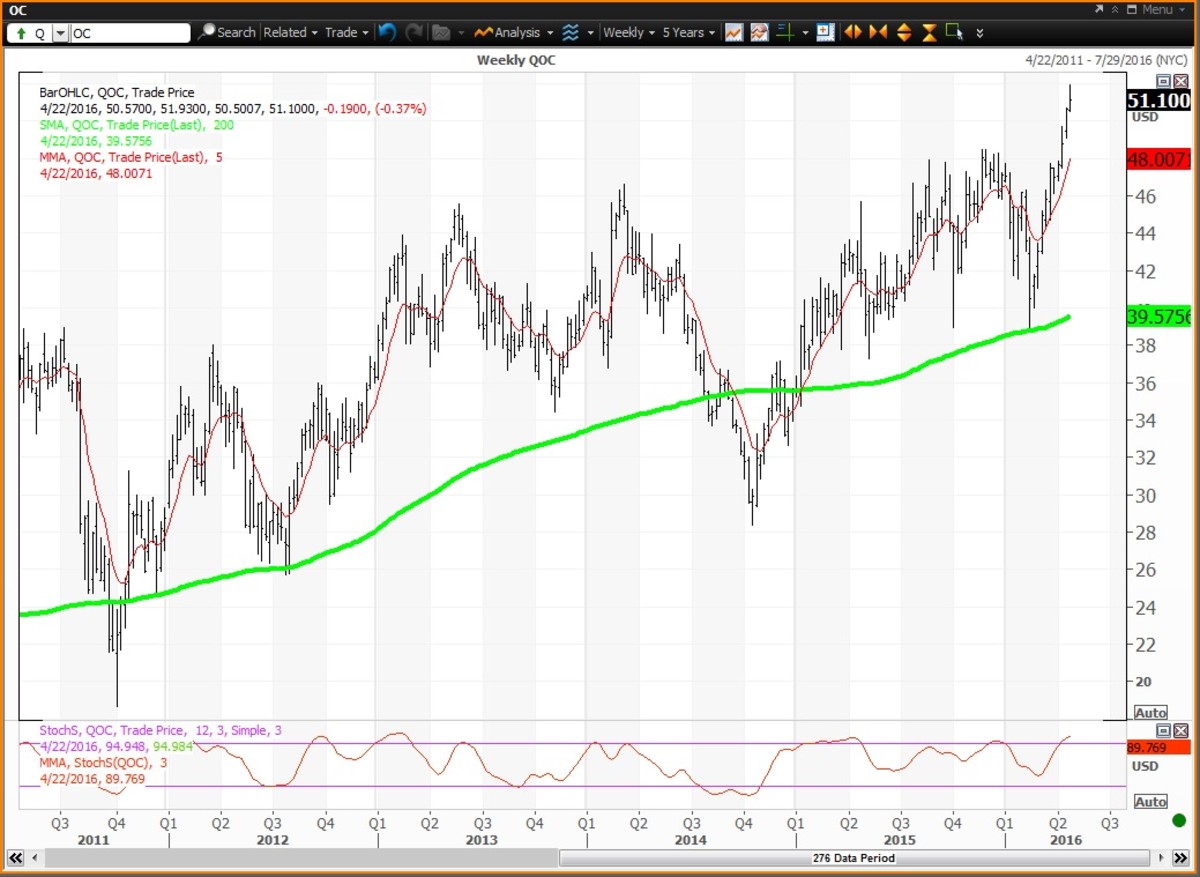This screenshot has width=1200, height=877.
Task: Expand the Weekly interval dropdown
Action: 630,32
